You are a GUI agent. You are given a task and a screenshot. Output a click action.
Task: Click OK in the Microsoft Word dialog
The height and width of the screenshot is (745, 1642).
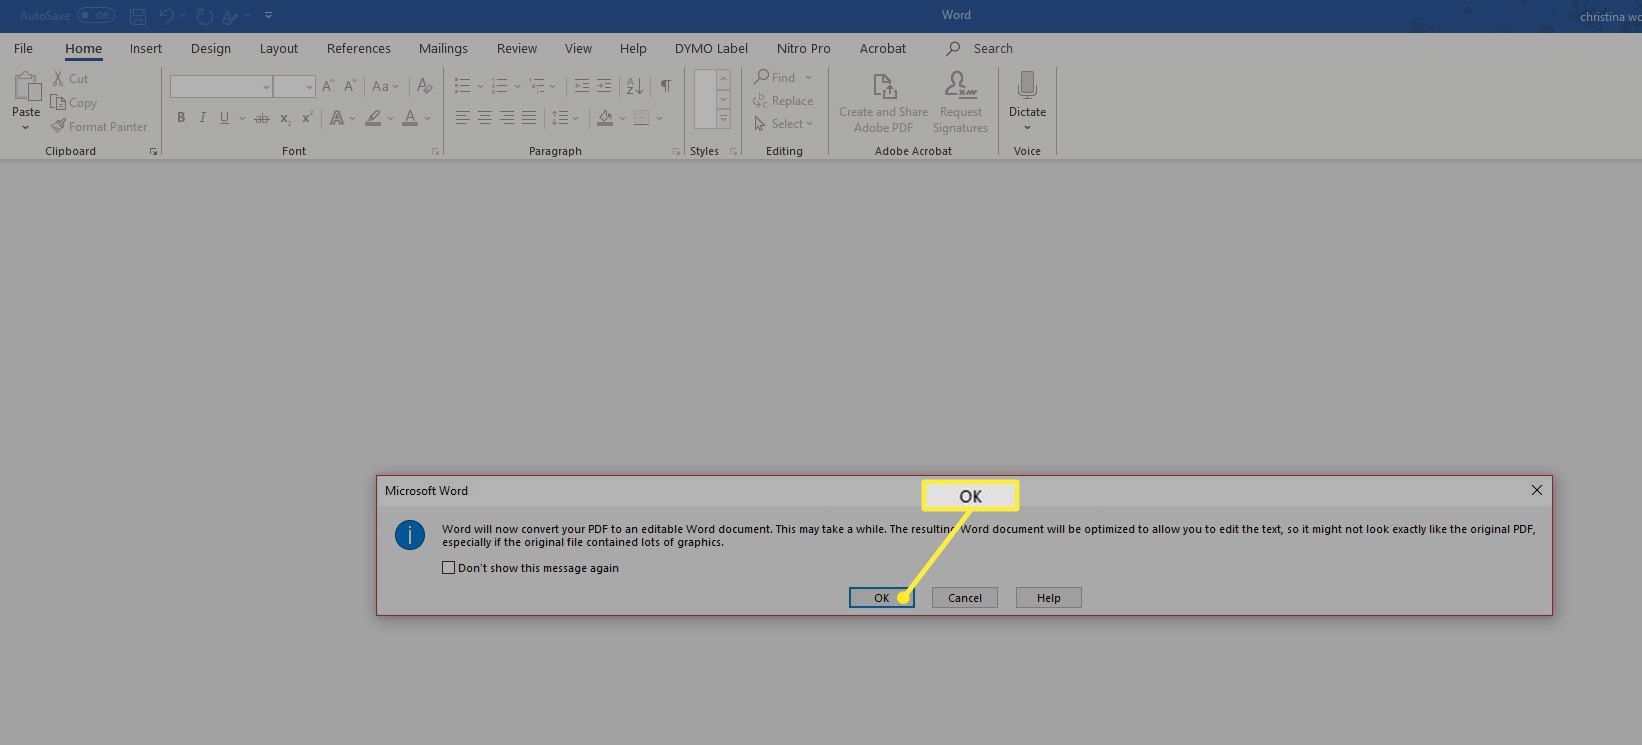881,598
